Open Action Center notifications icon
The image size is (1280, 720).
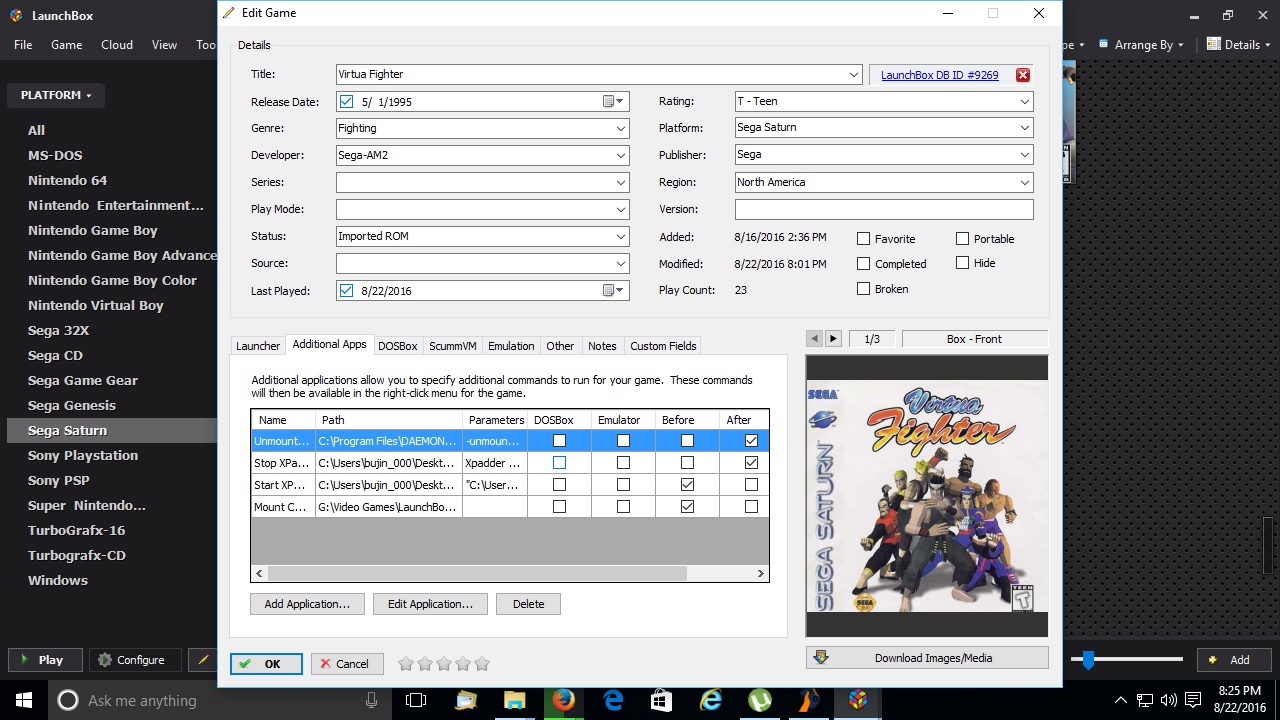point(1191,700)
